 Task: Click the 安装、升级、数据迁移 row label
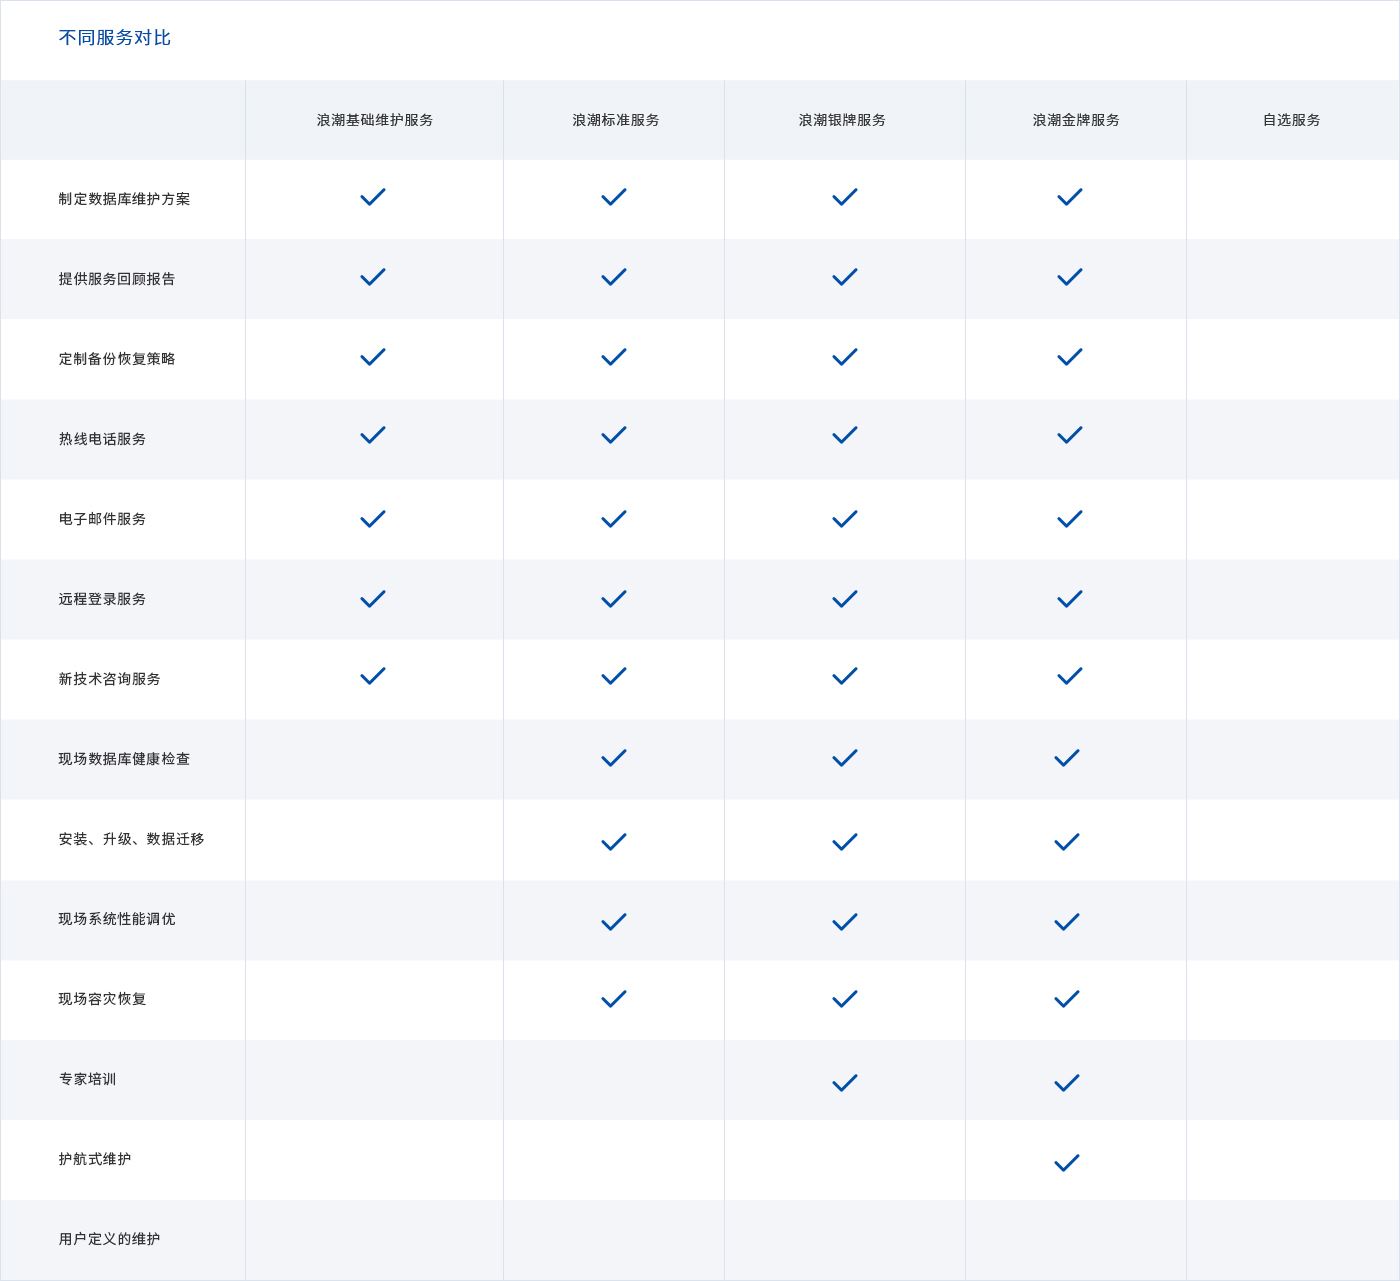coord(131,839)
